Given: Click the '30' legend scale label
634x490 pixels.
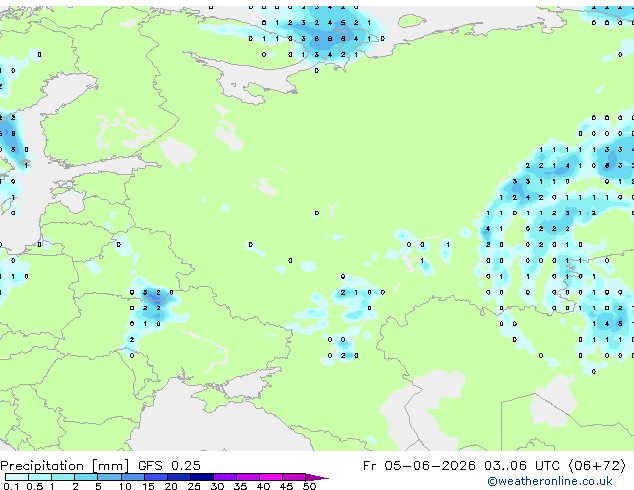Looking at the screenshot, I should tap(217, 486).
